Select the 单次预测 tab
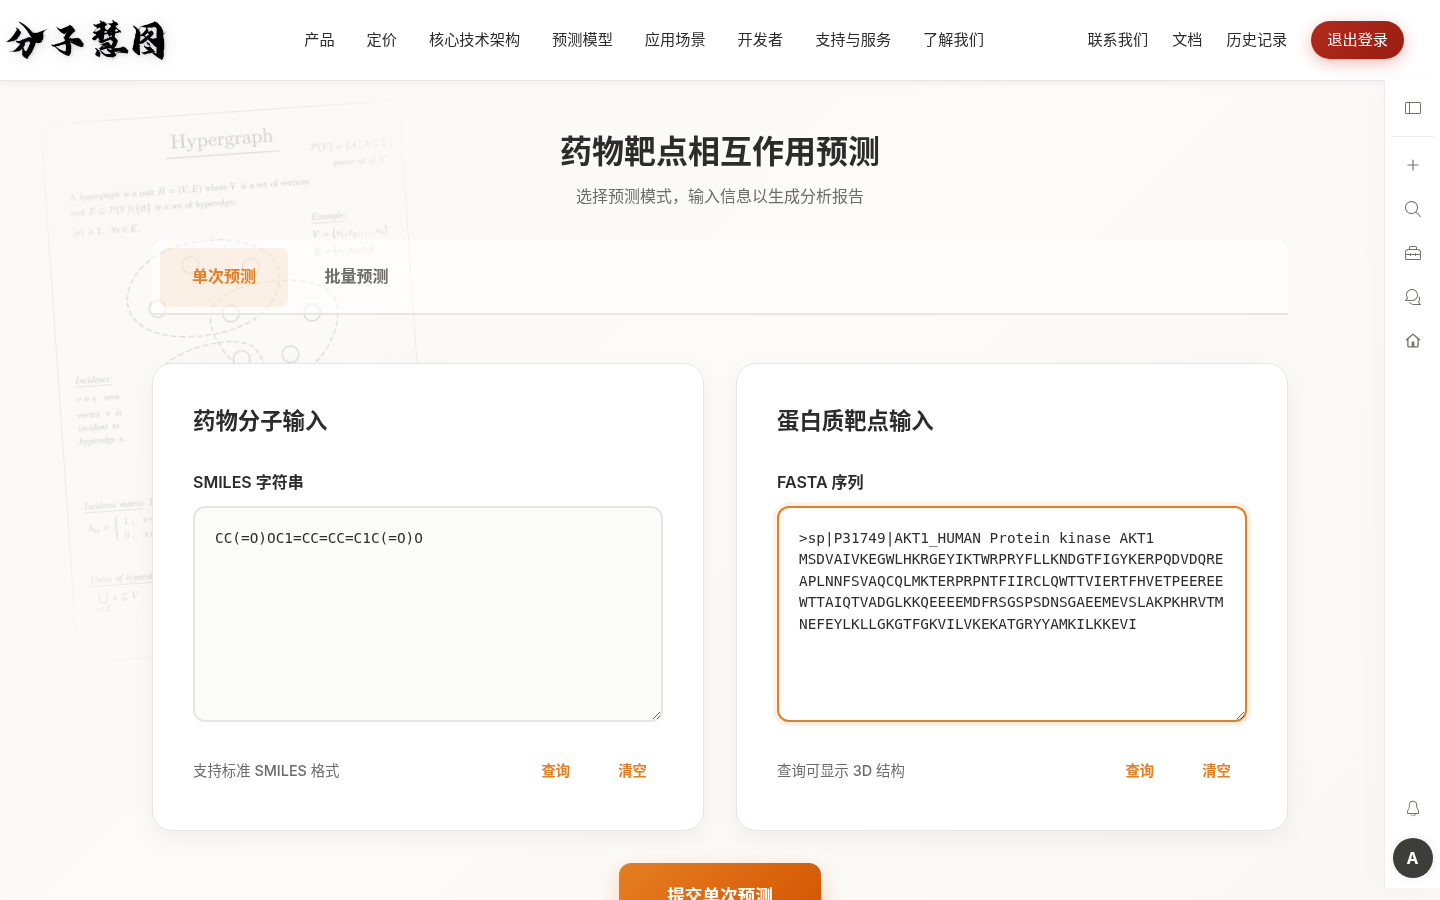Viewport: 1440px width, 900px height. [x=224, y=277]
